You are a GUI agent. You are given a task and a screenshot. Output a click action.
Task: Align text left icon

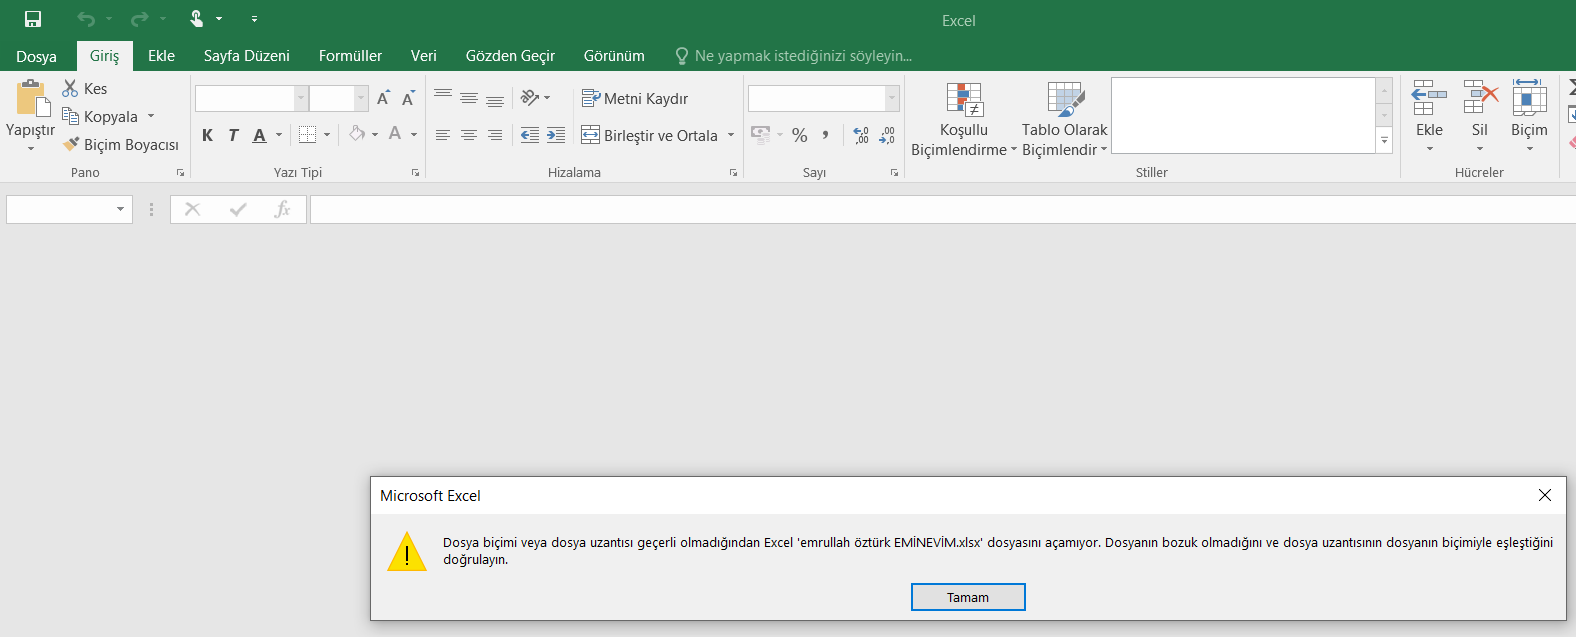(443, 135)
